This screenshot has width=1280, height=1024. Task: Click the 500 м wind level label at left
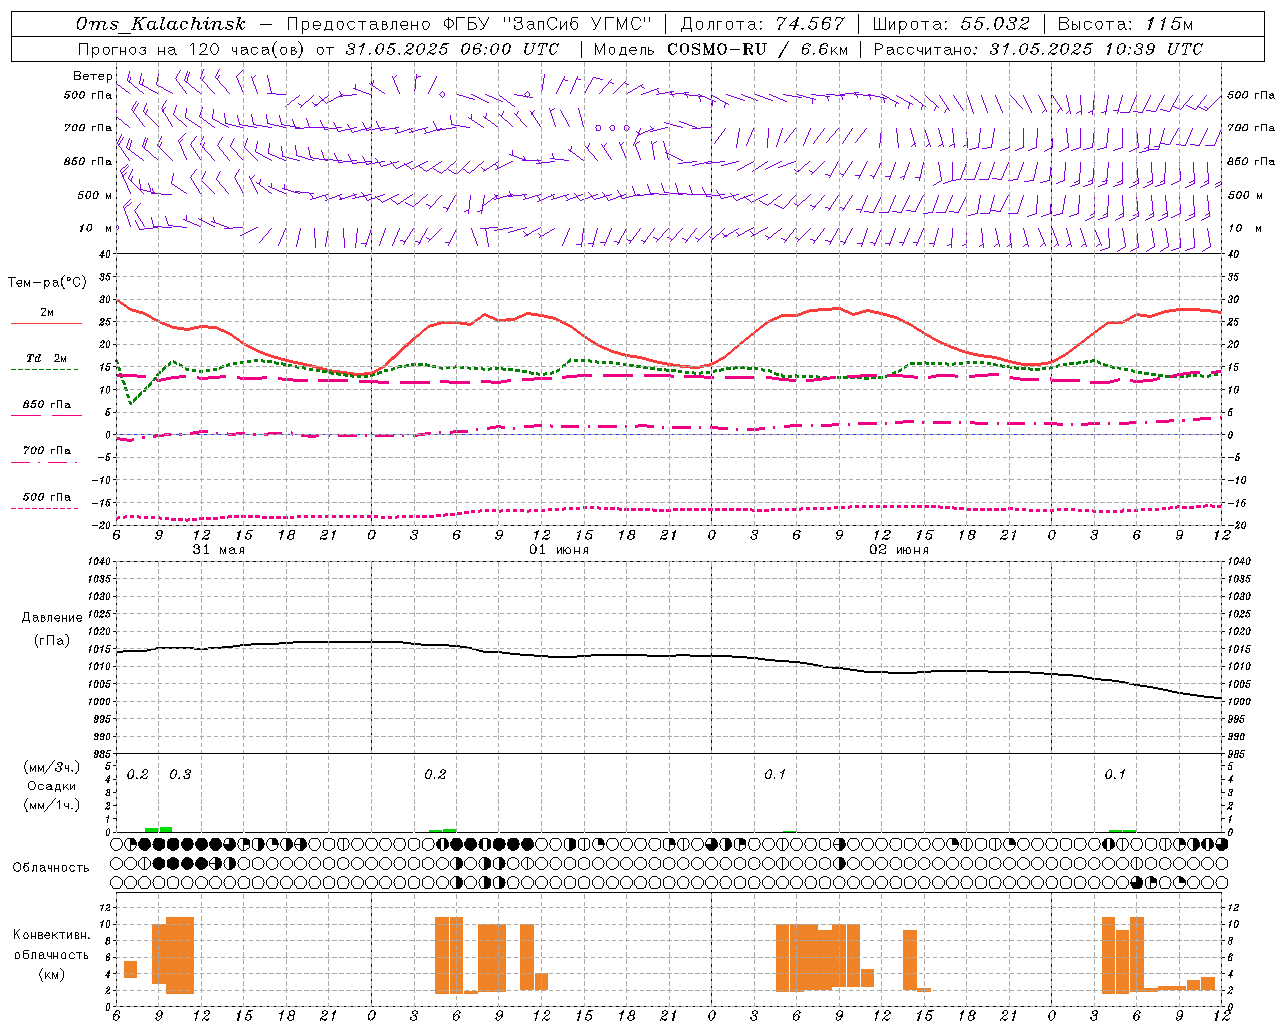[x=95, y=195]
